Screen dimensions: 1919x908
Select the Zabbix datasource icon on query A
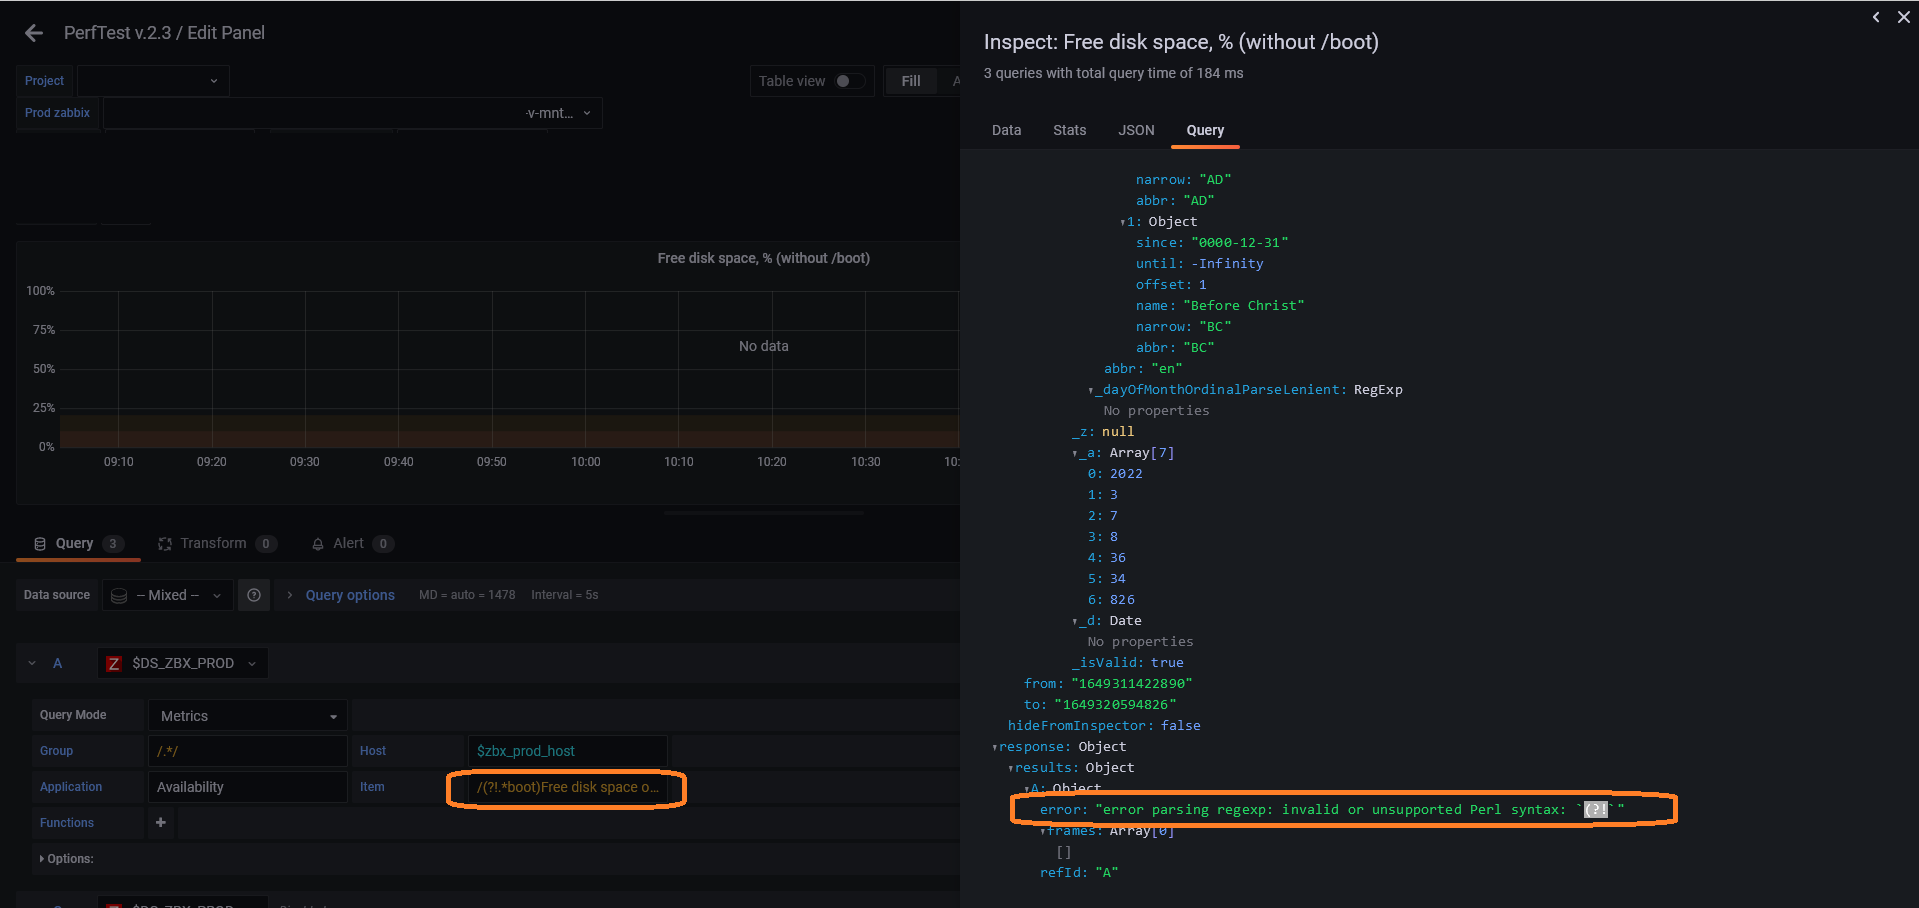point(113,662)
